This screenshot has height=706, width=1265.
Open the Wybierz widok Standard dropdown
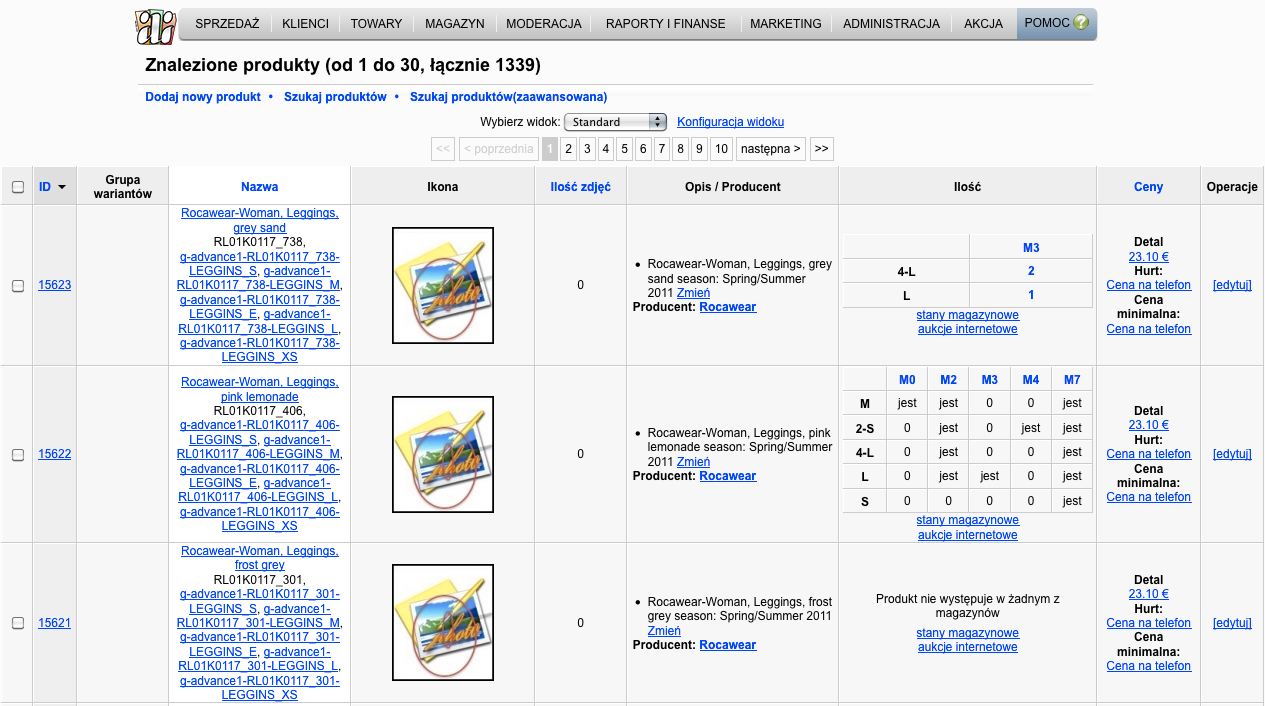coord(615,122)
